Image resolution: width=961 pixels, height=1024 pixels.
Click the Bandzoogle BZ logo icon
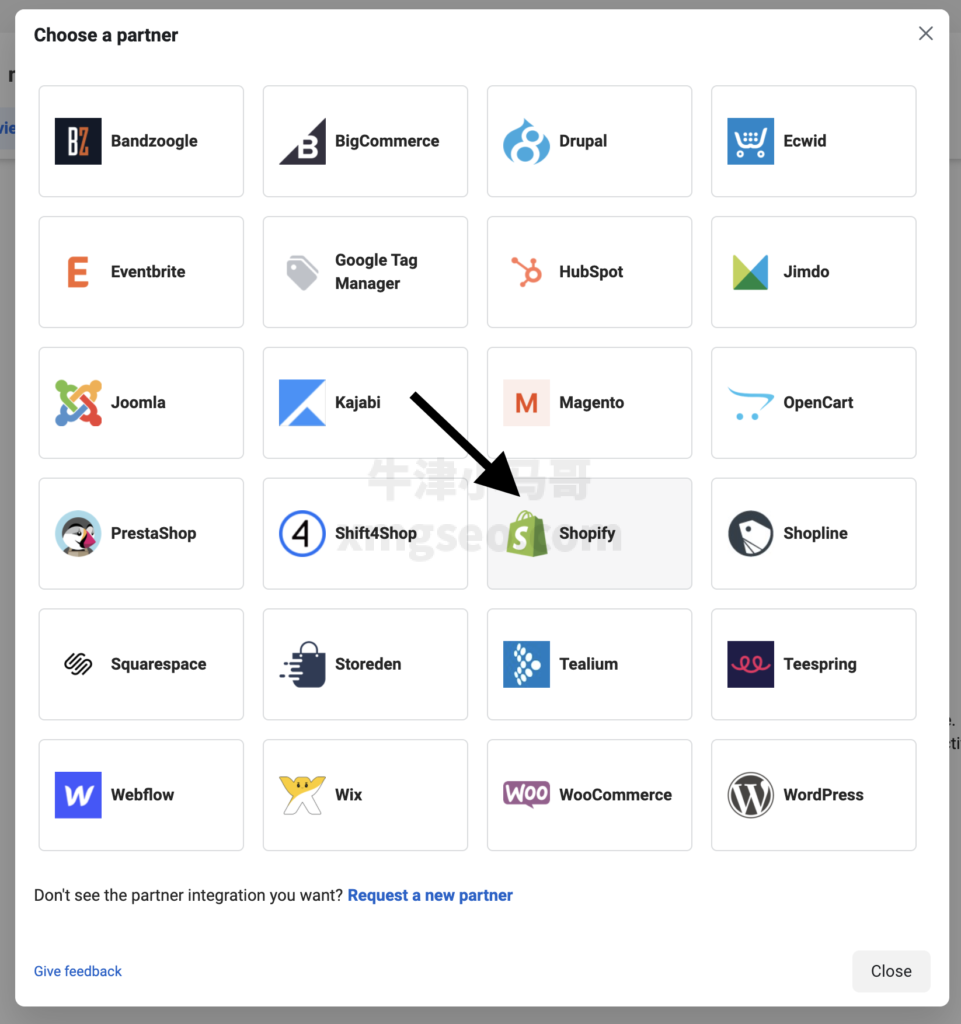[x=78, y=141]
